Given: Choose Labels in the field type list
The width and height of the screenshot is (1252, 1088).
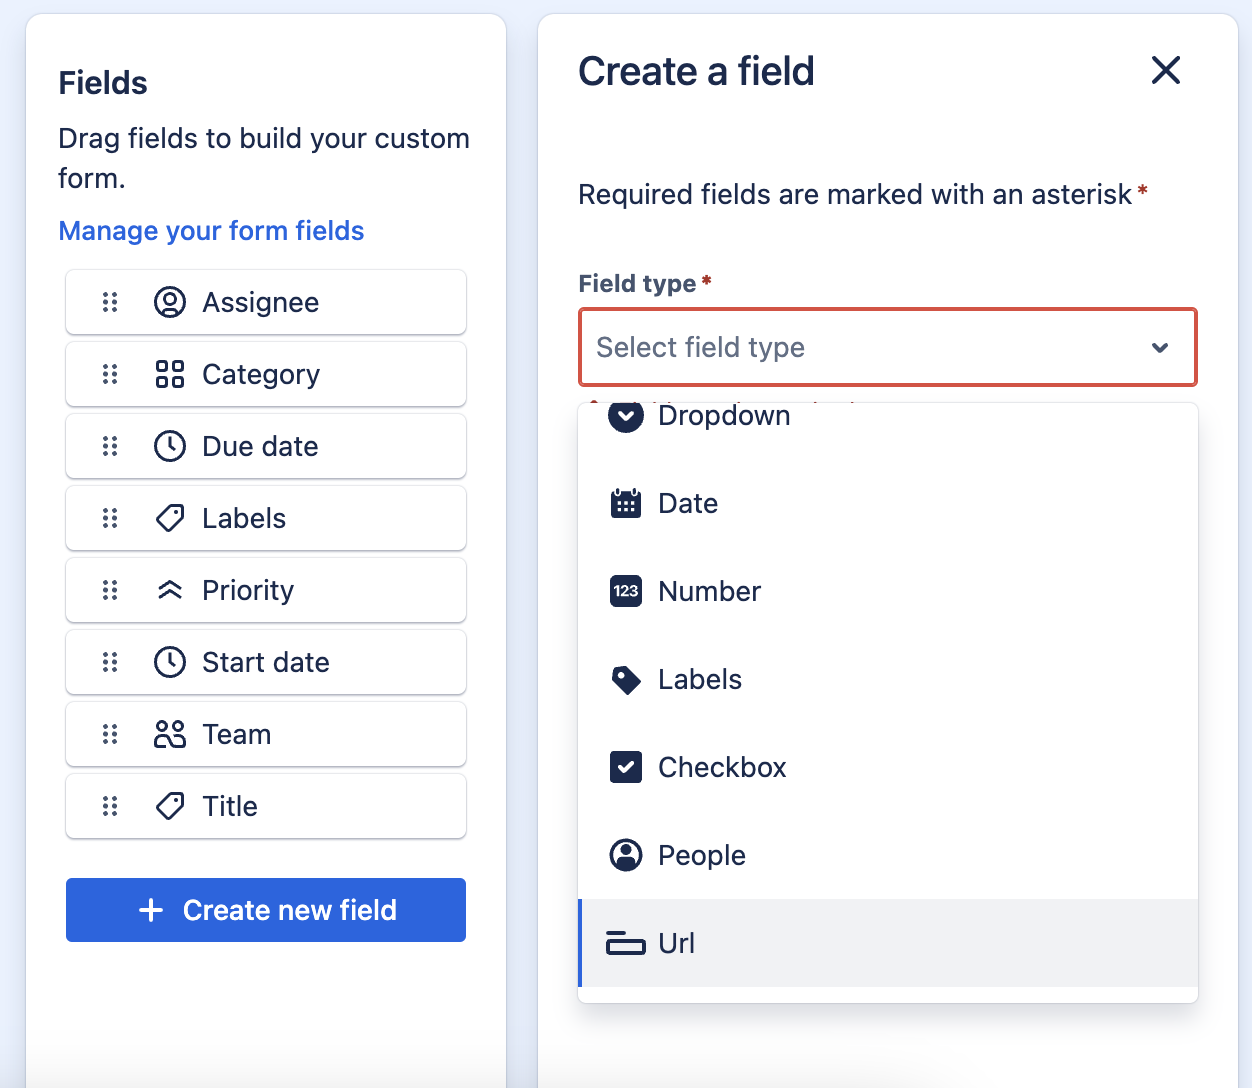Looking at the screenshot, I should (x=888, y=679).
